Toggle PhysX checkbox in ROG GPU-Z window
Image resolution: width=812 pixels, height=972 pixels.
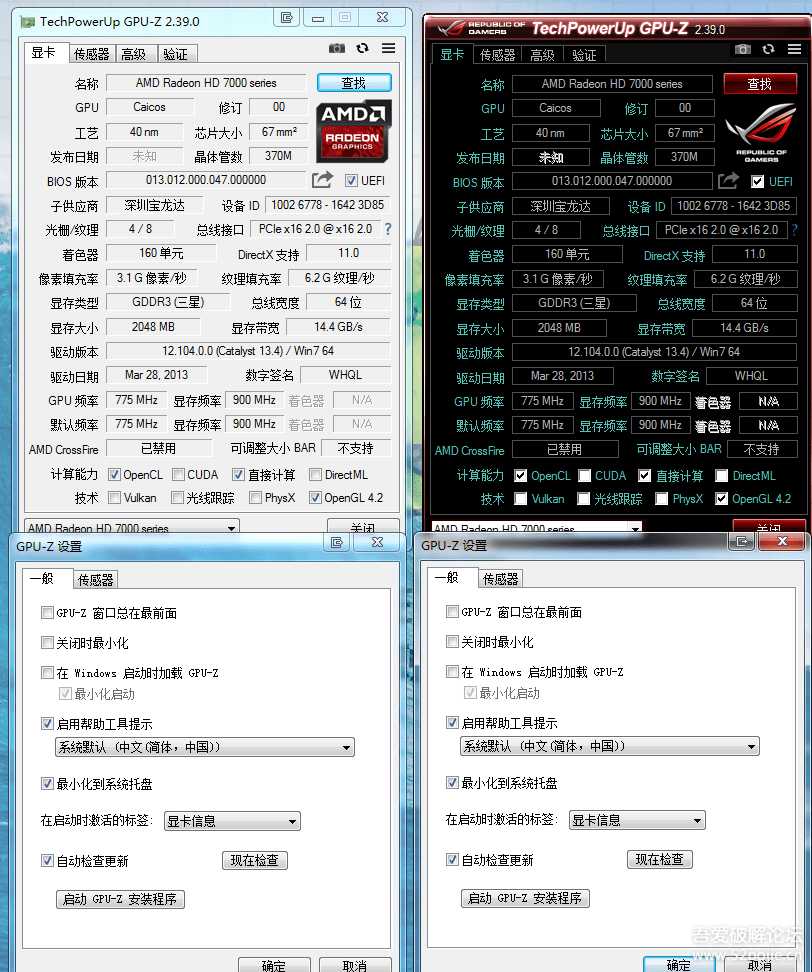click(661, 498)
